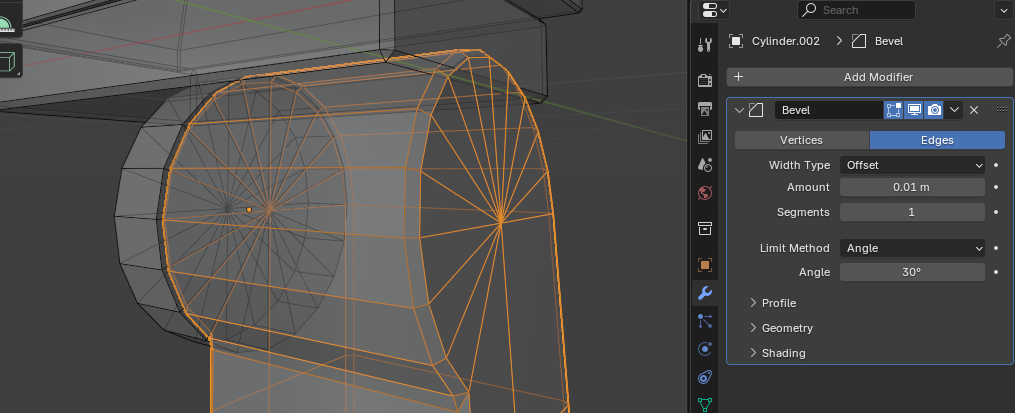
Task: Animate the Amount property dot
Action: (996, 187)
